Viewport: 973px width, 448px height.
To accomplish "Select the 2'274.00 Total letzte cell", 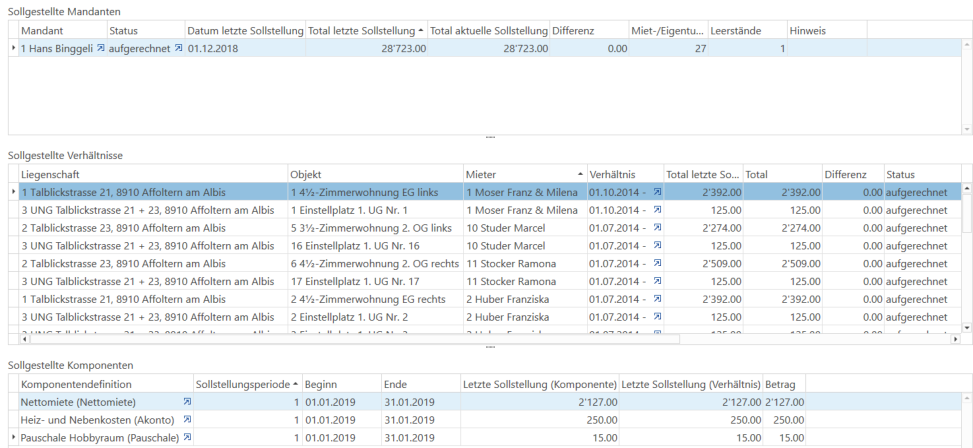I will (703, 228).
